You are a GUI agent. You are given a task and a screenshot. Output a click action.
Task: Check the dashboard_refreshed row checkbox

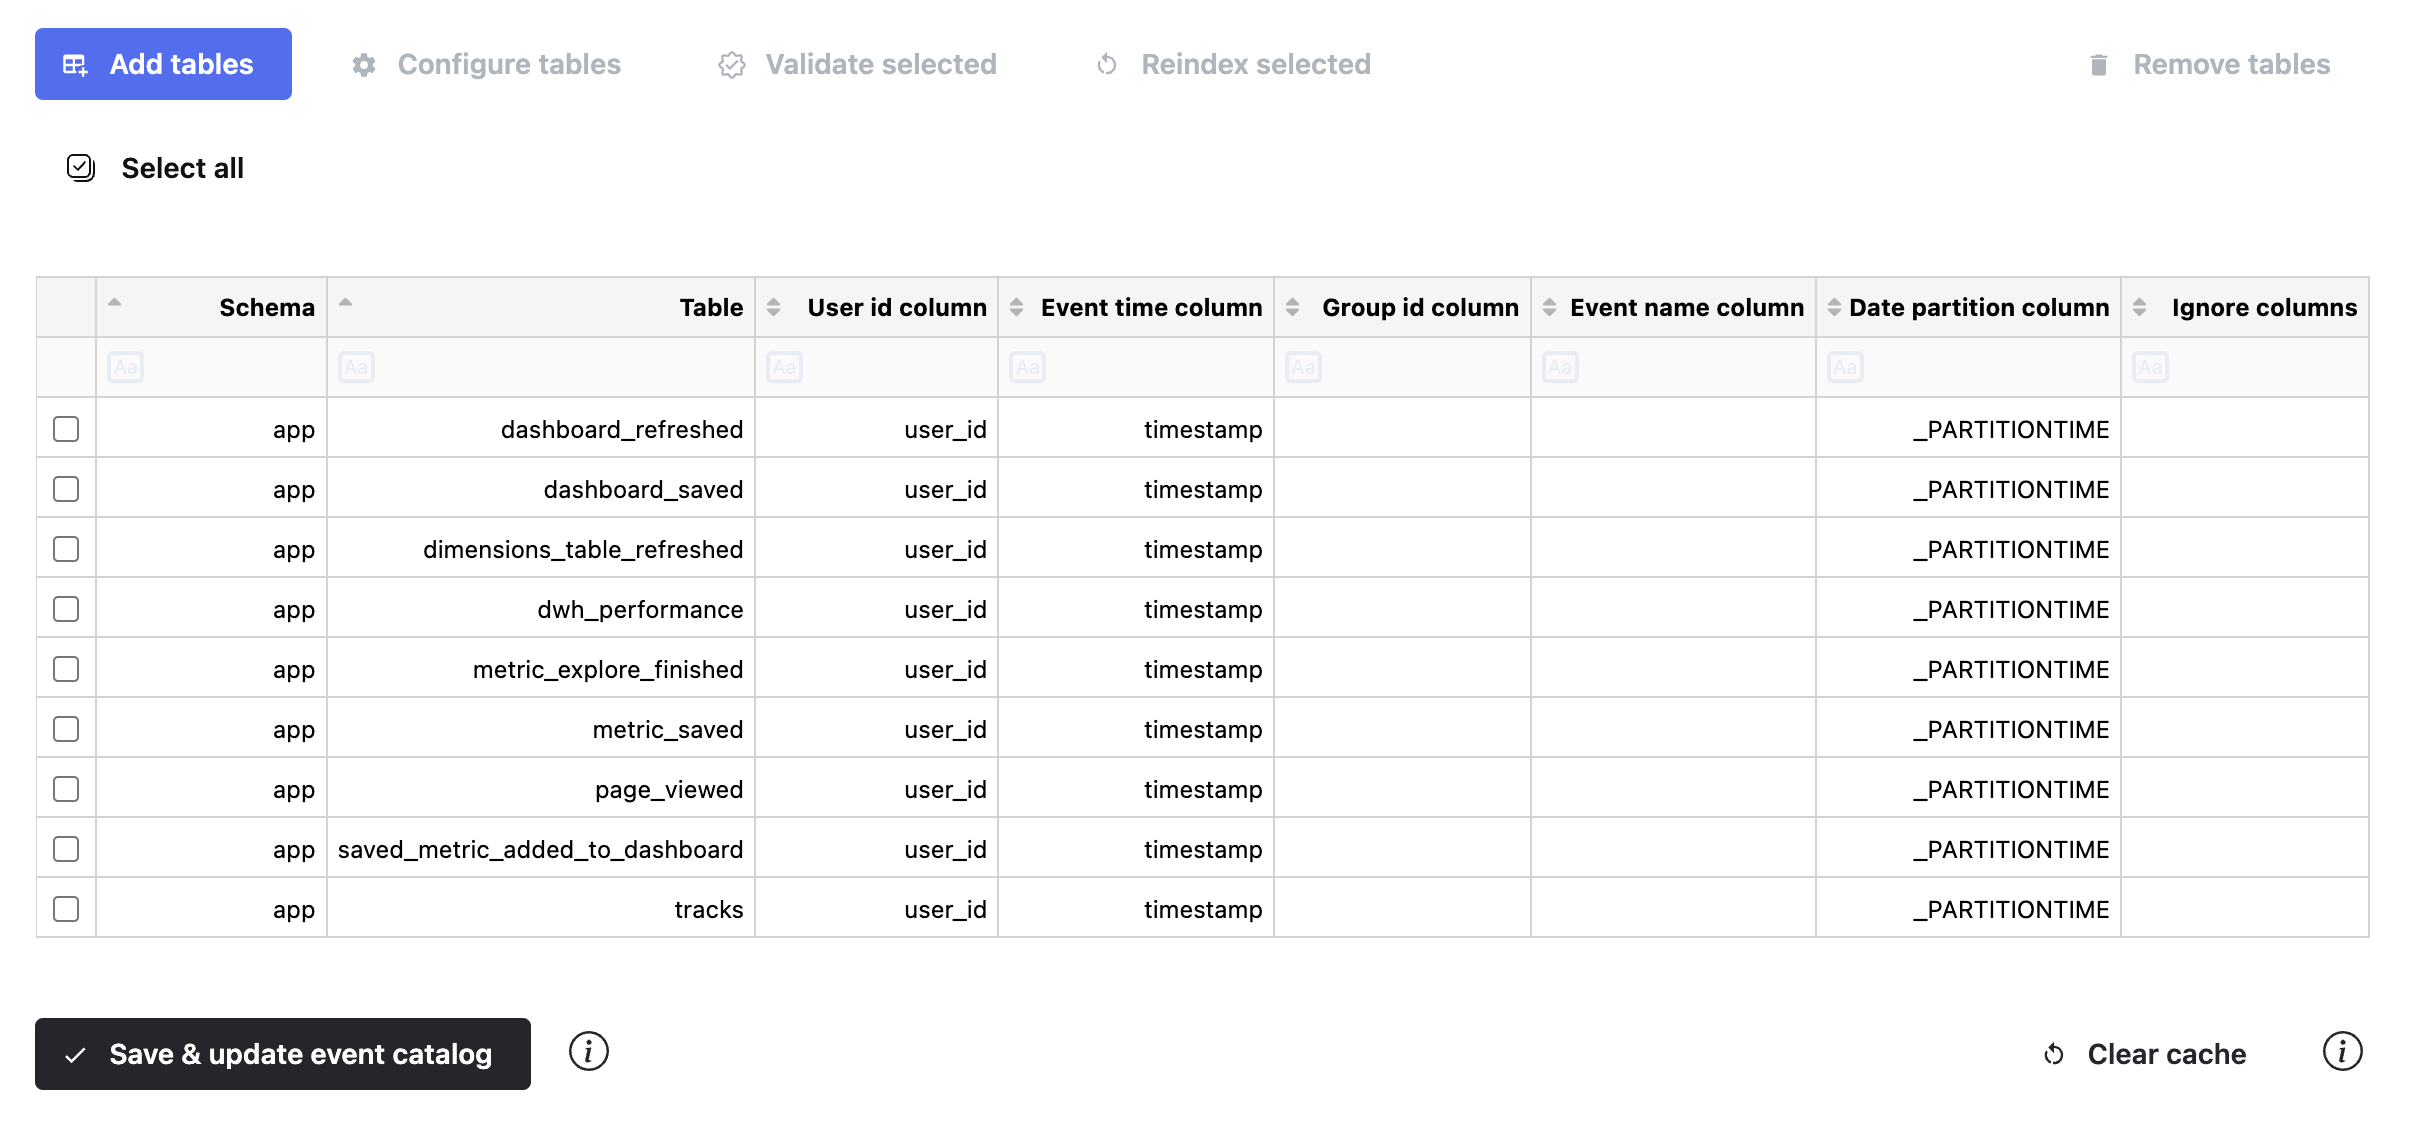coord(66,429)
